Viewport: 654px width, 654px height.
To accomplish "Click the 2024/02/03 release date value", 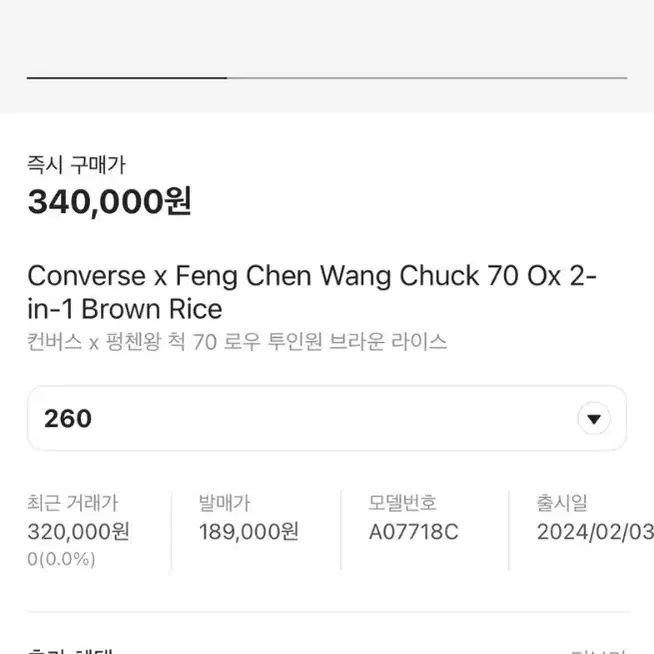I will click(x=595, y=532).
